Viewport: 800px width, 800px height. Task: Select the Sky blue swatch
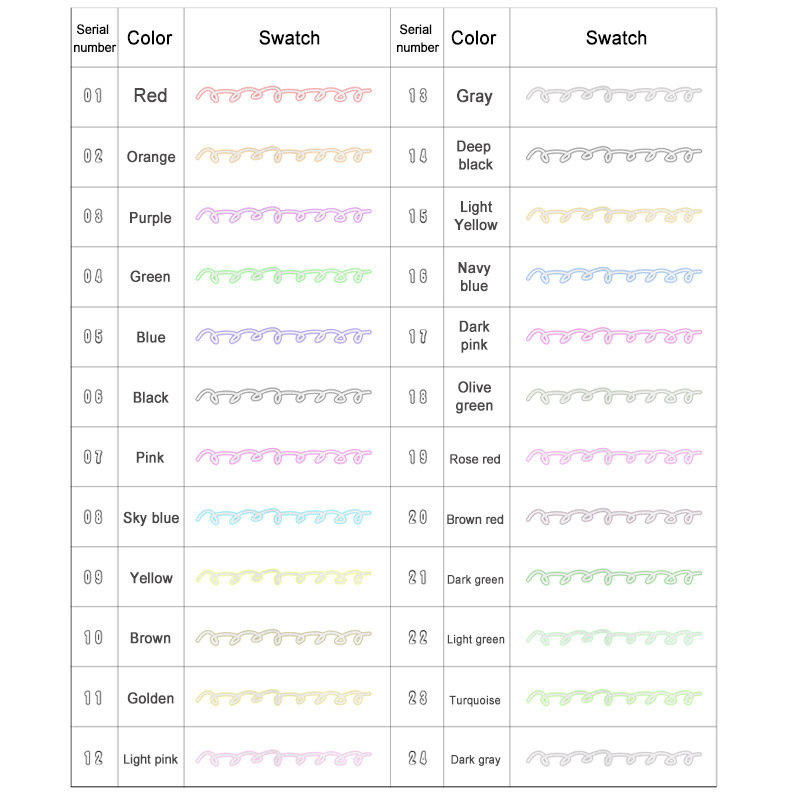click(284, 517)
